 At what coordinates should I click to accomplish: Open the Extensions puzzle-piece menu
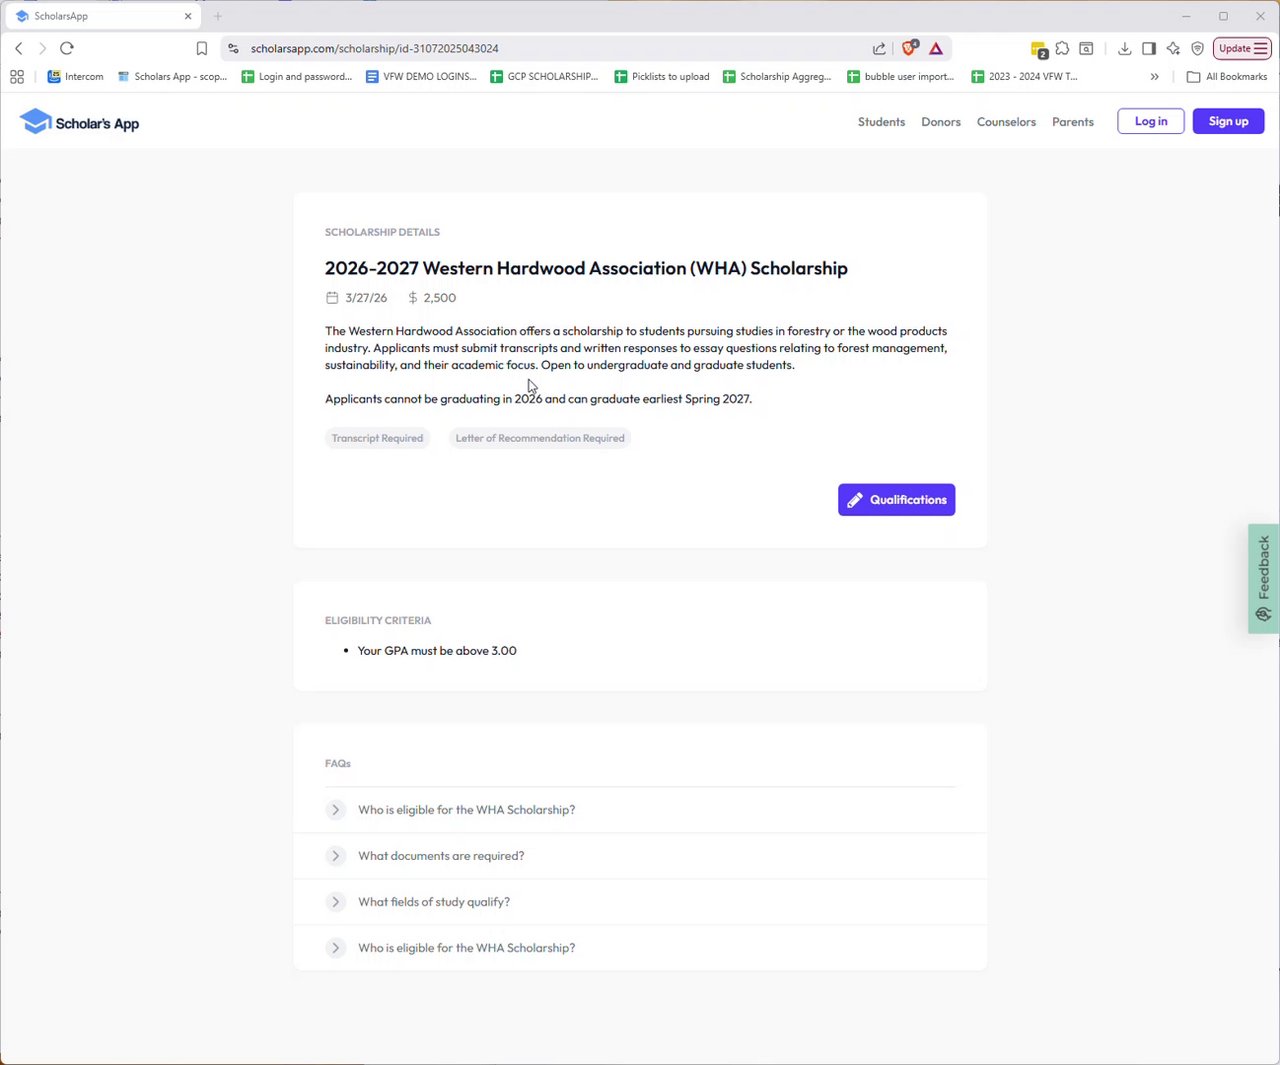1062,48
